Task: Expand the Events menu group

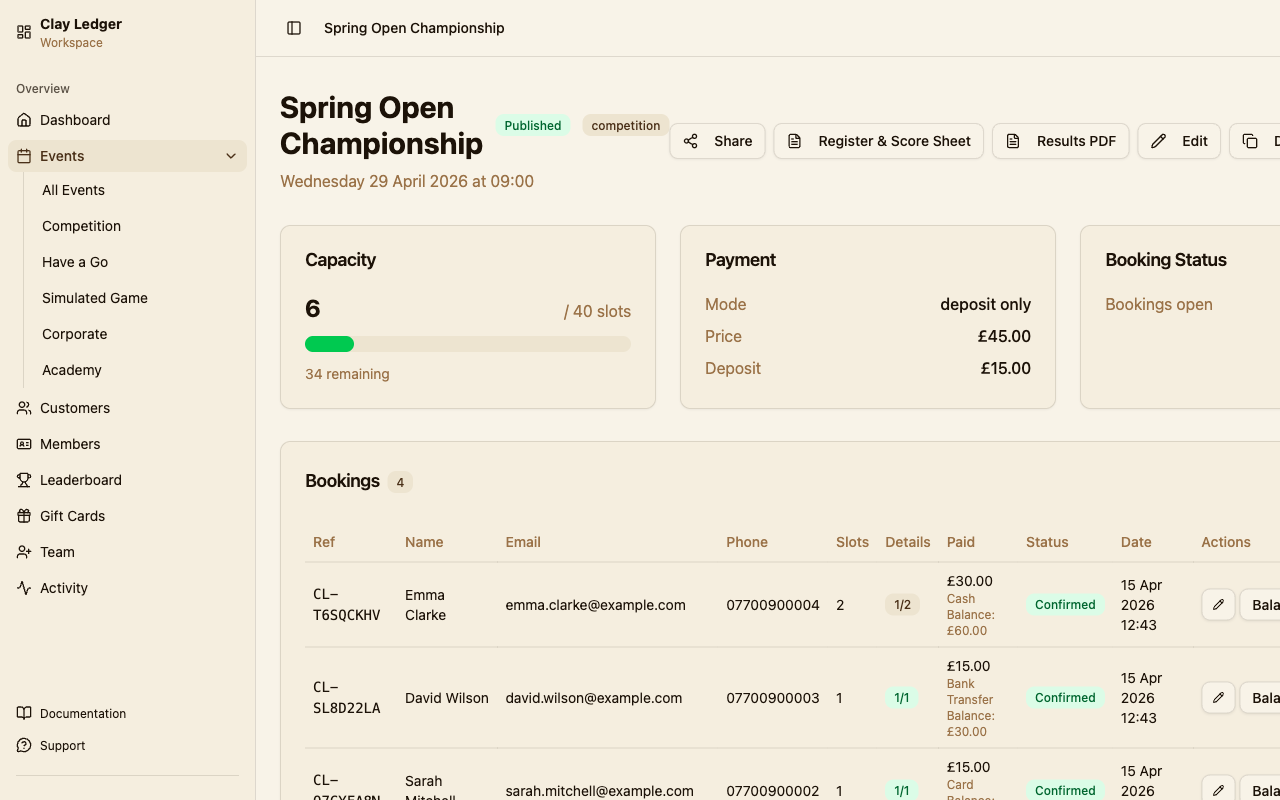Action: (x=127, y=156)
